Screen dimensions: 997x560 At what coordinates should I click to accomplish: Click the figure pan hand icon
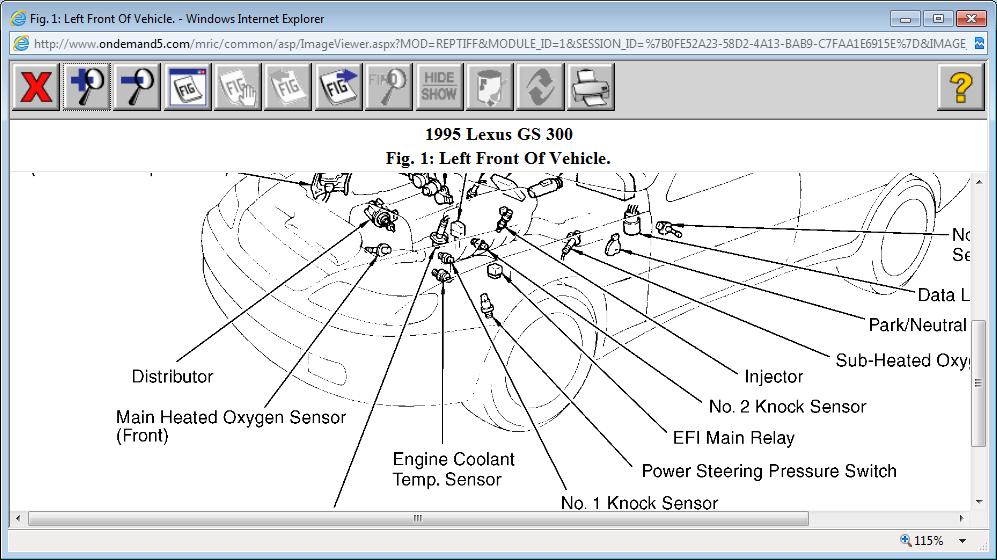point(237,86)
